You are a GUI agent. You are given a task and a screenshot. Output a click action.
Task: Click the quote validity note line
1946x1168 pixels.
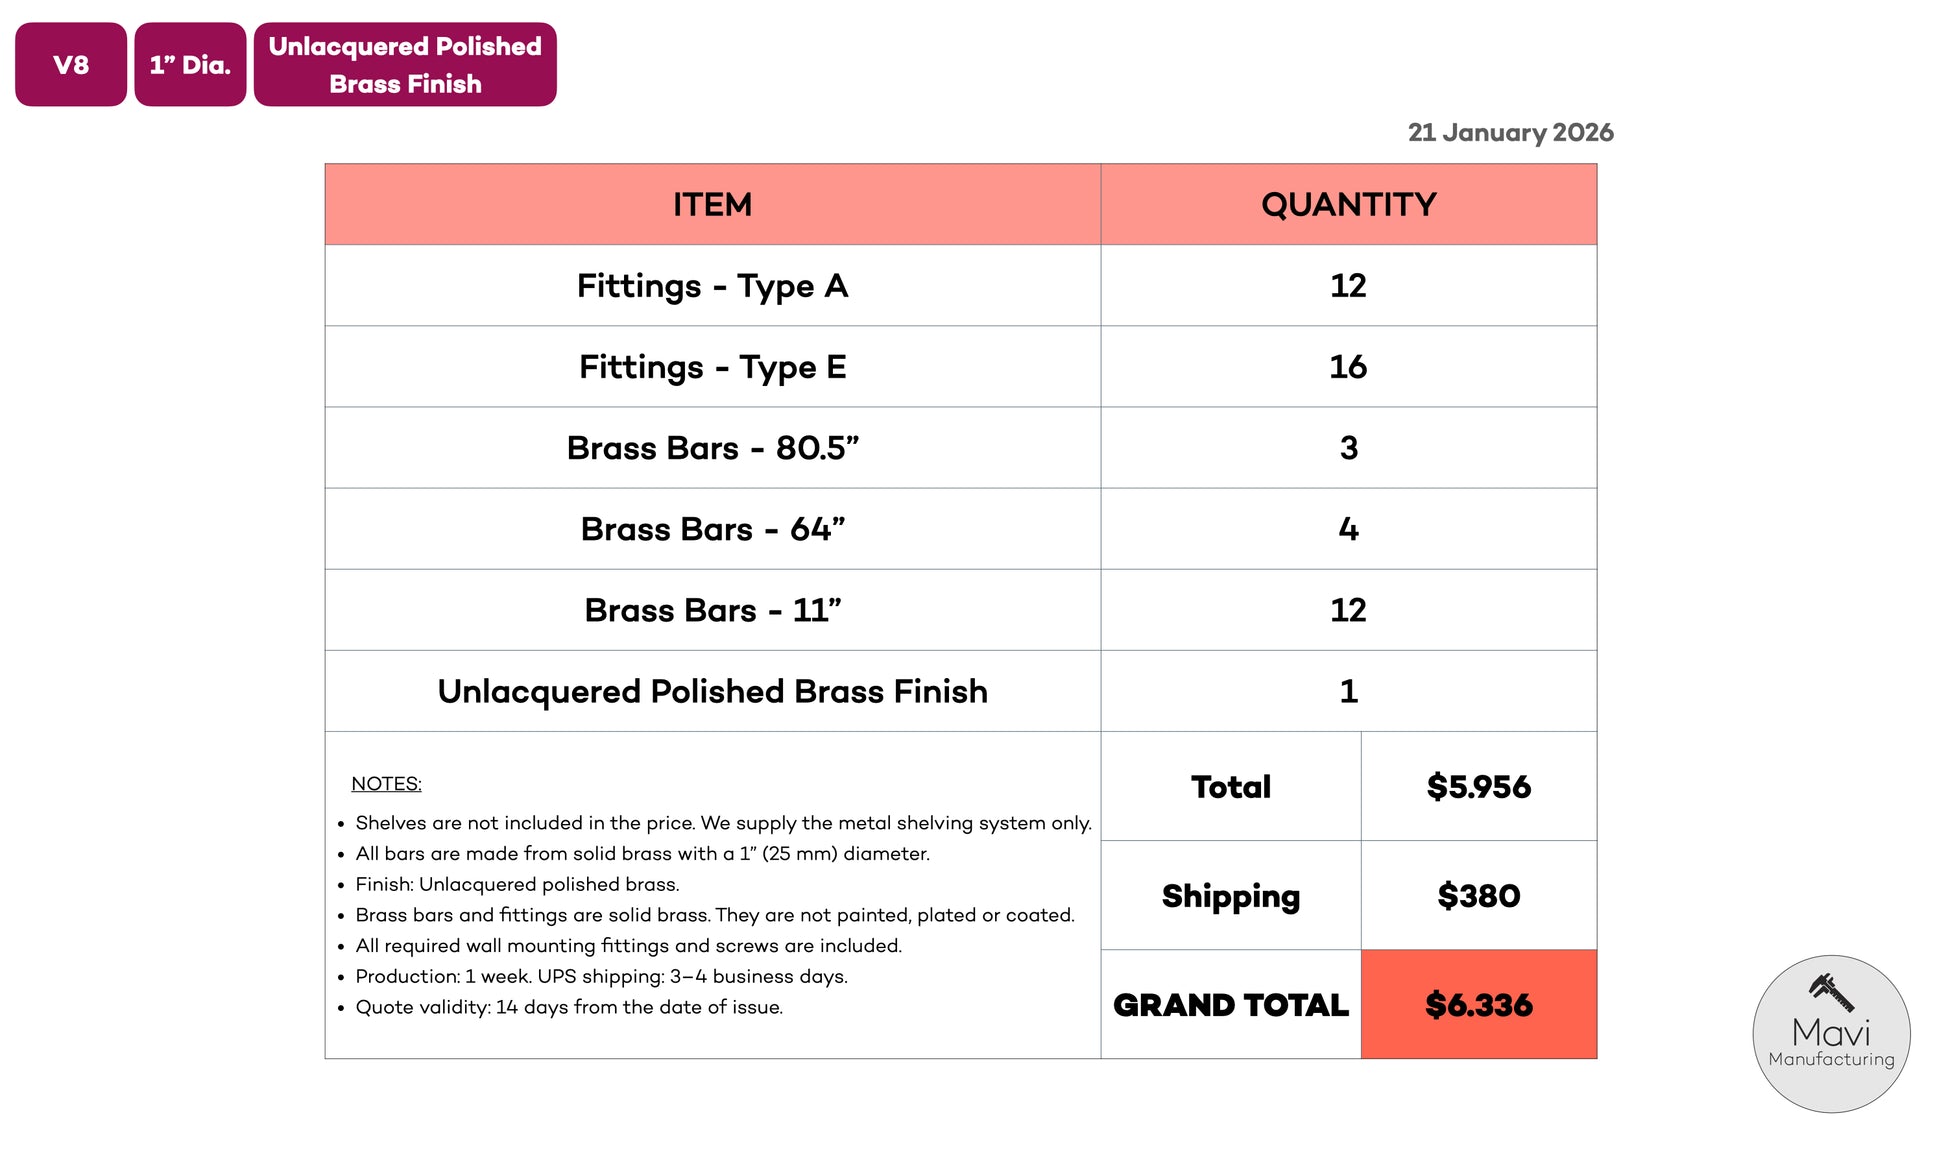tap(569, 1007)
